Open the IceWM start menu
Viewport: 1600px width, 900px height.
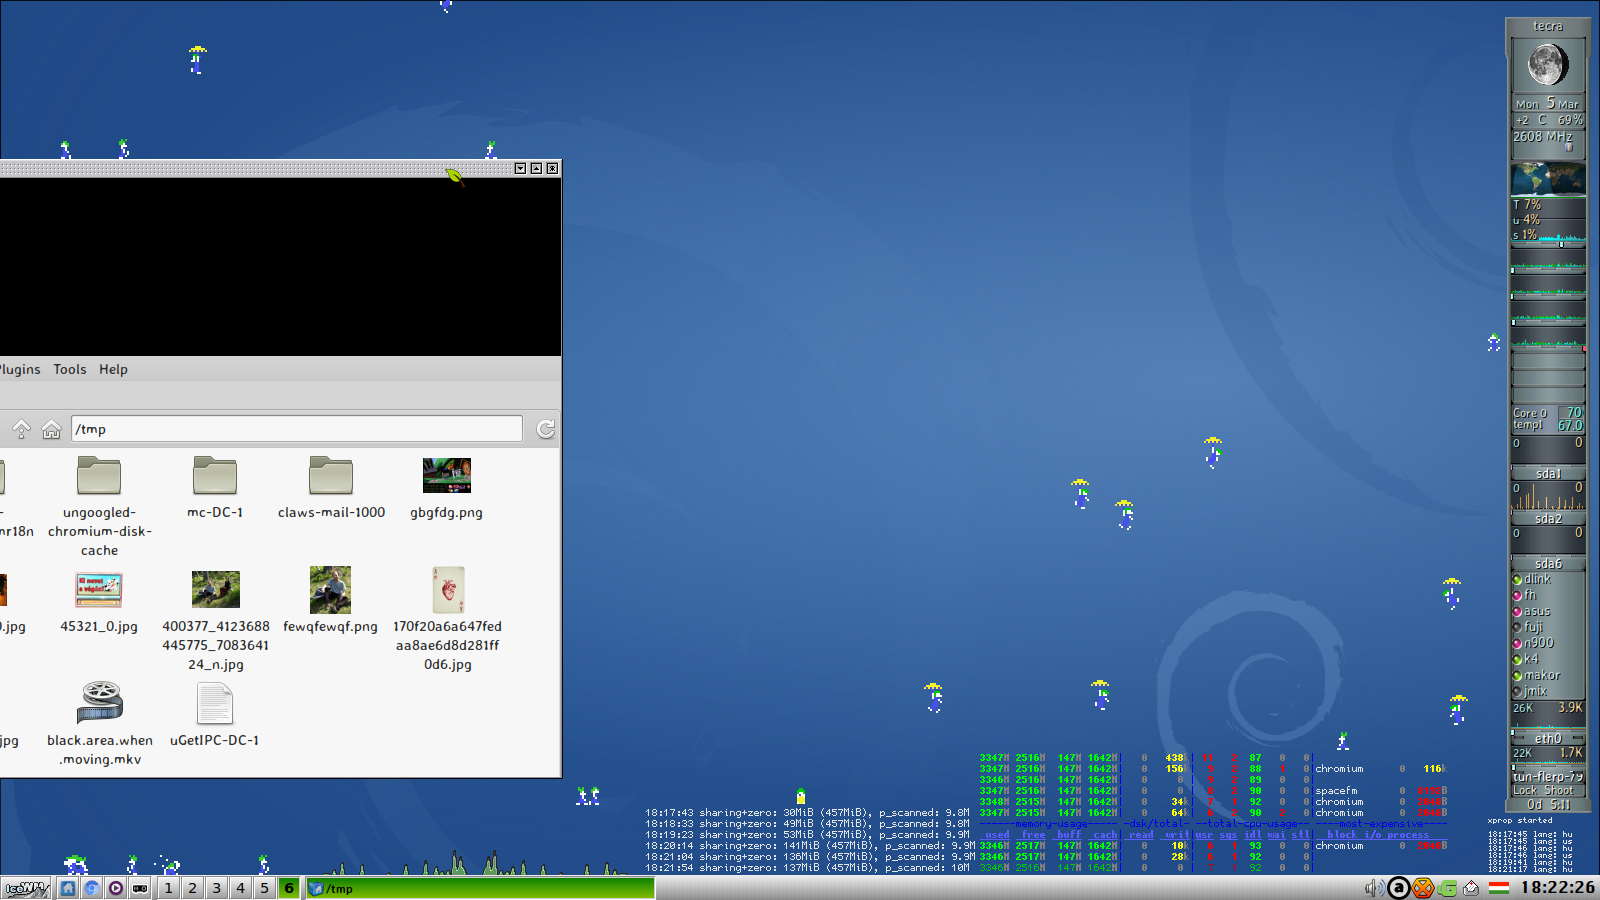coord(26,888)
